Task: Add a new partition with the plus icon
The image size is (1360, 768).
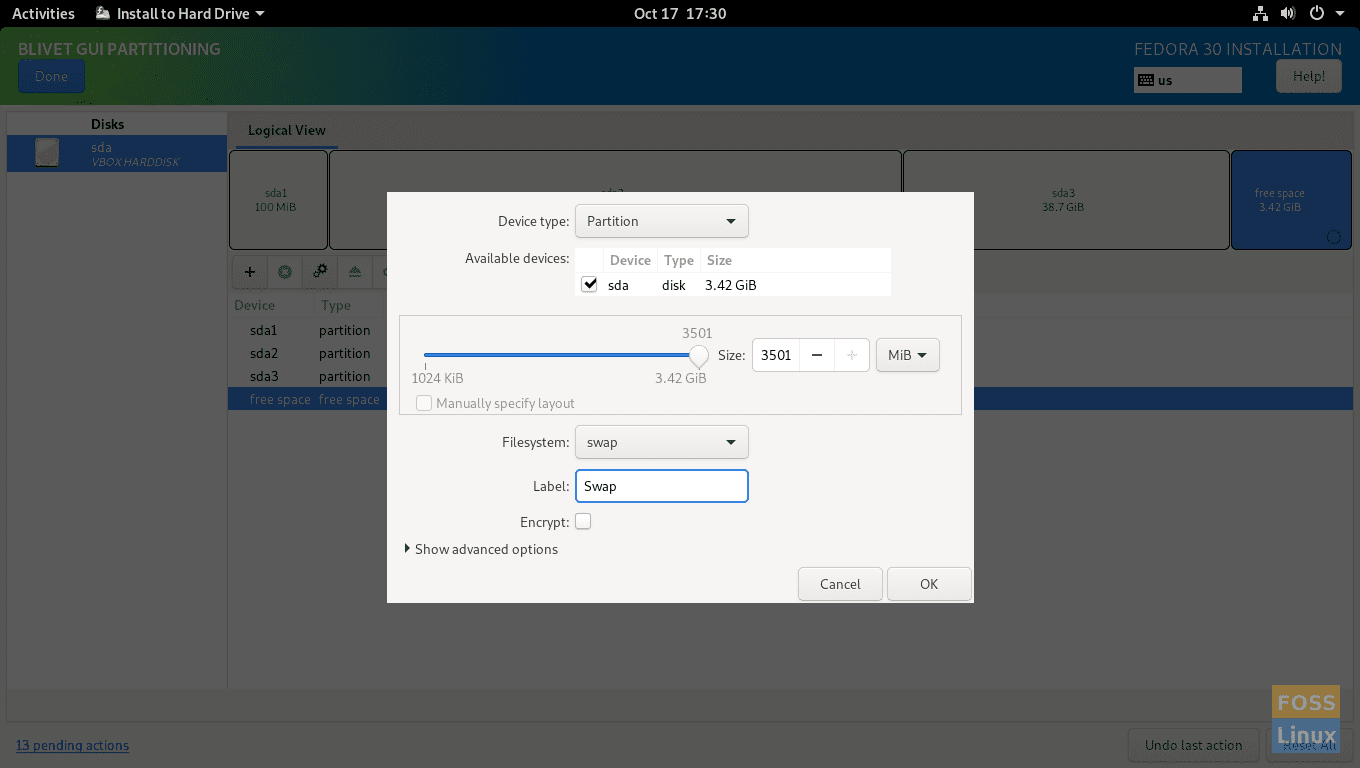Action: coord(249,272)
